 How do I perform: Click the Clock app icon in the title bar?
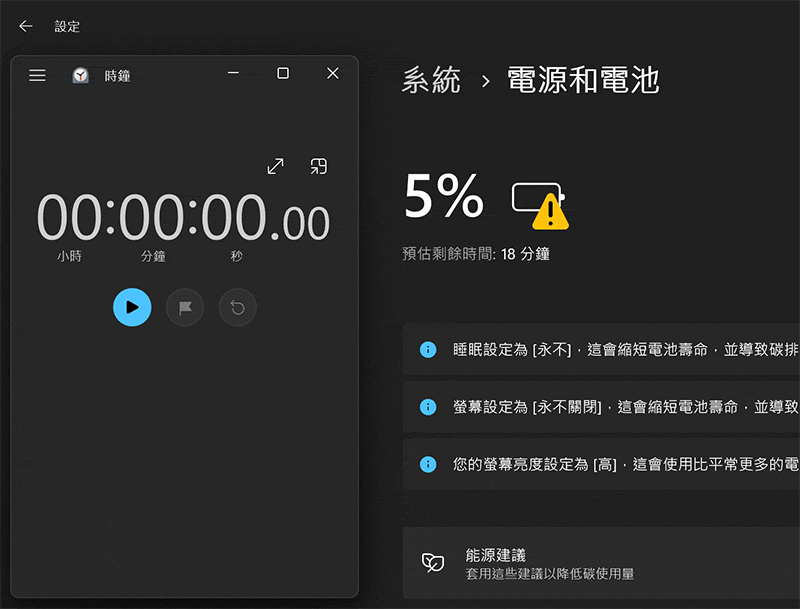(80, 75)
